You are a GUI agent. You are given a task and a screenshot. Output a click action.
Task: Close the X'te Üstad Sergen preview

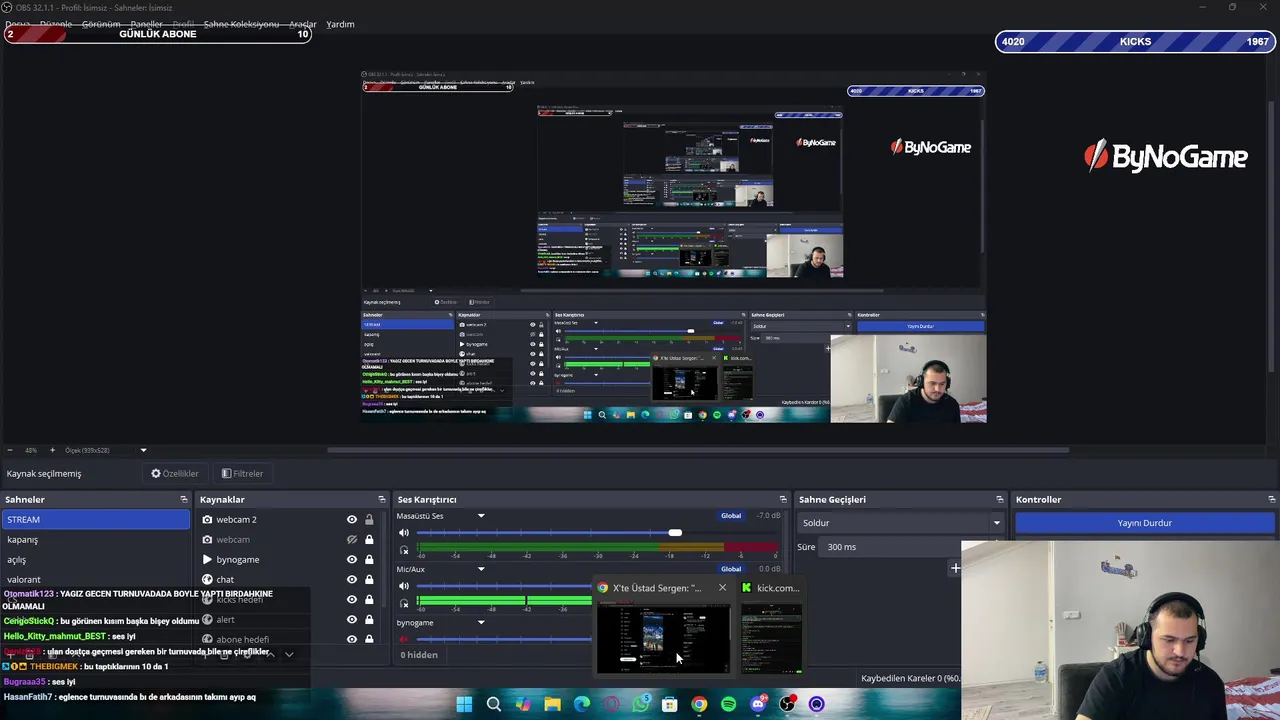tap(722, 588)
